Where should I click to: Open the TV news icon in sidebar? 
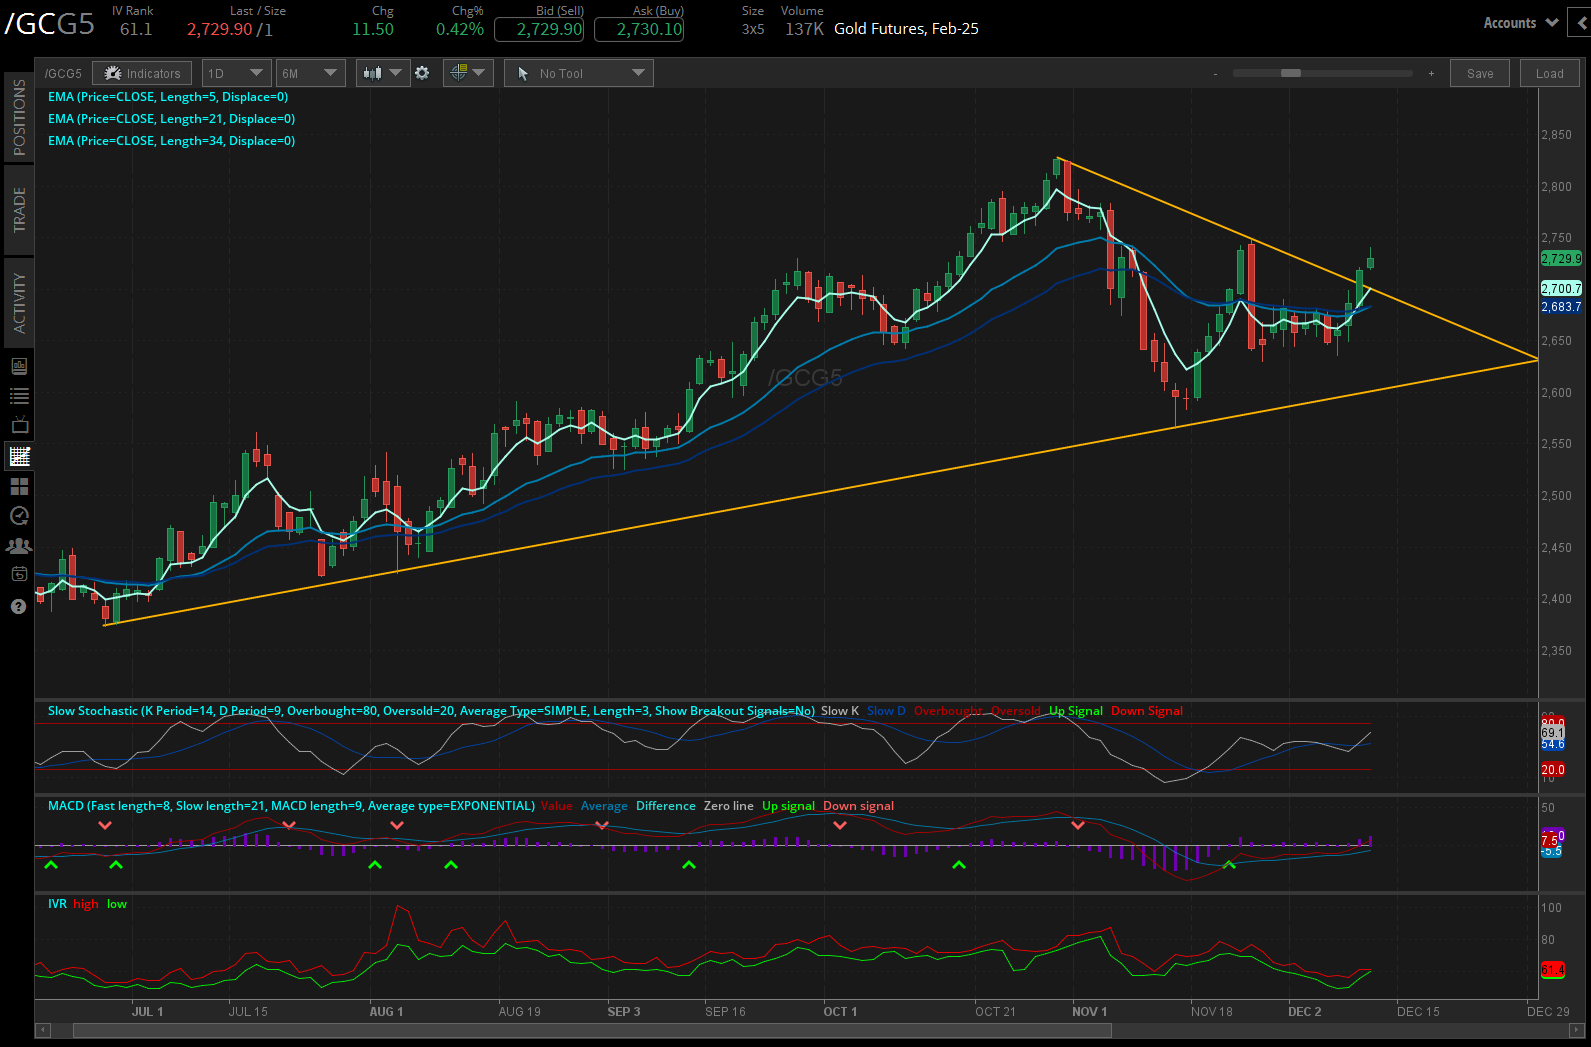point(19,425)
